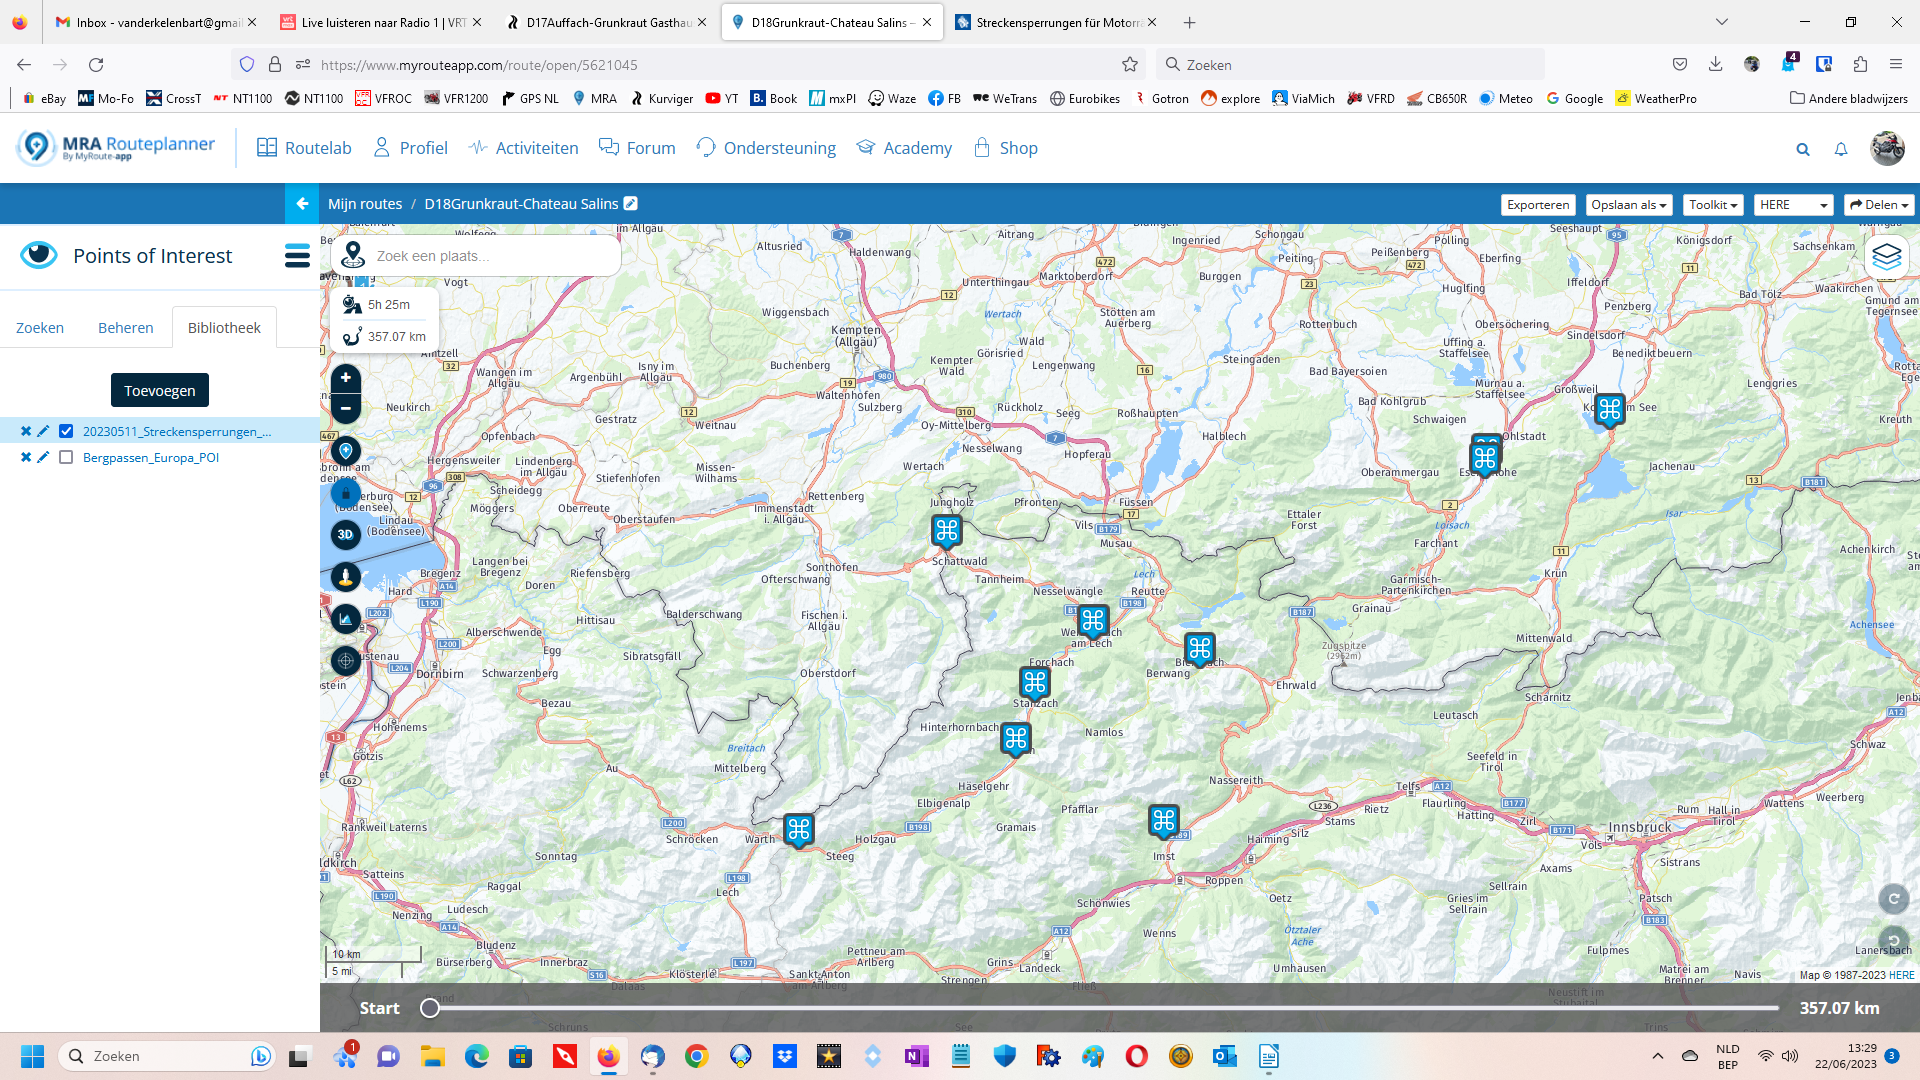Click the Exporteren button
The image size is (1920, 1080).
click(1538, 205)
